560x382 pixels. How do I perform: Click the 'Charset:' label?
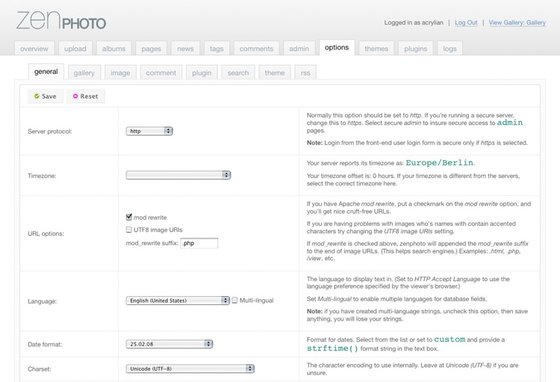[x=39, y=369]
